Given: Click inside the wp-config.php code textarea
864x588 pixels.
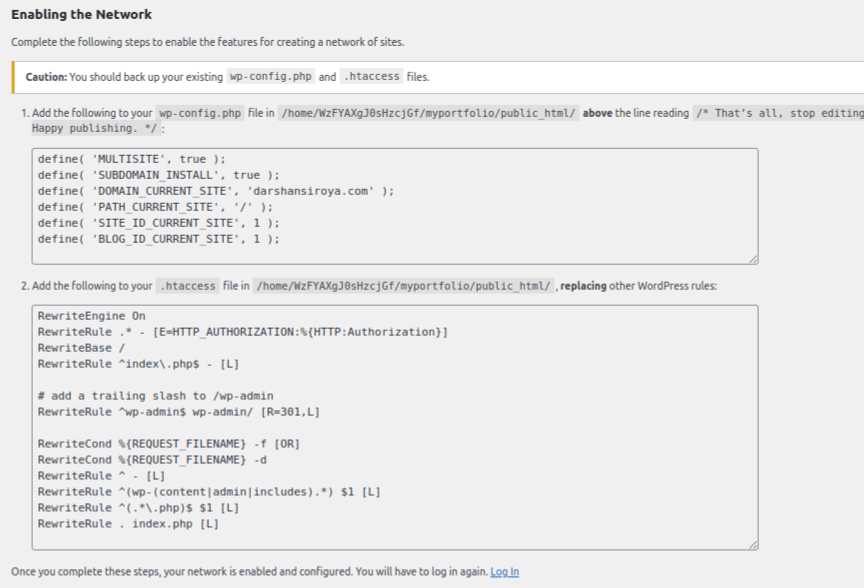Looking at the screenshot, I should 395,206.
